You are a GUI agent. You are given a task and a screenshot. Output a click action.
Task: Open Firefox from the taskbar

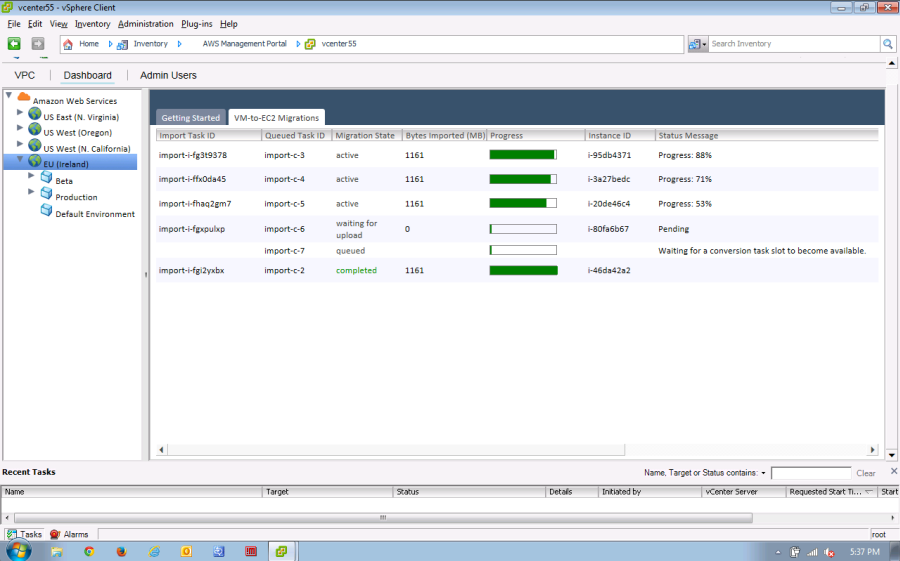coord(122,551)
